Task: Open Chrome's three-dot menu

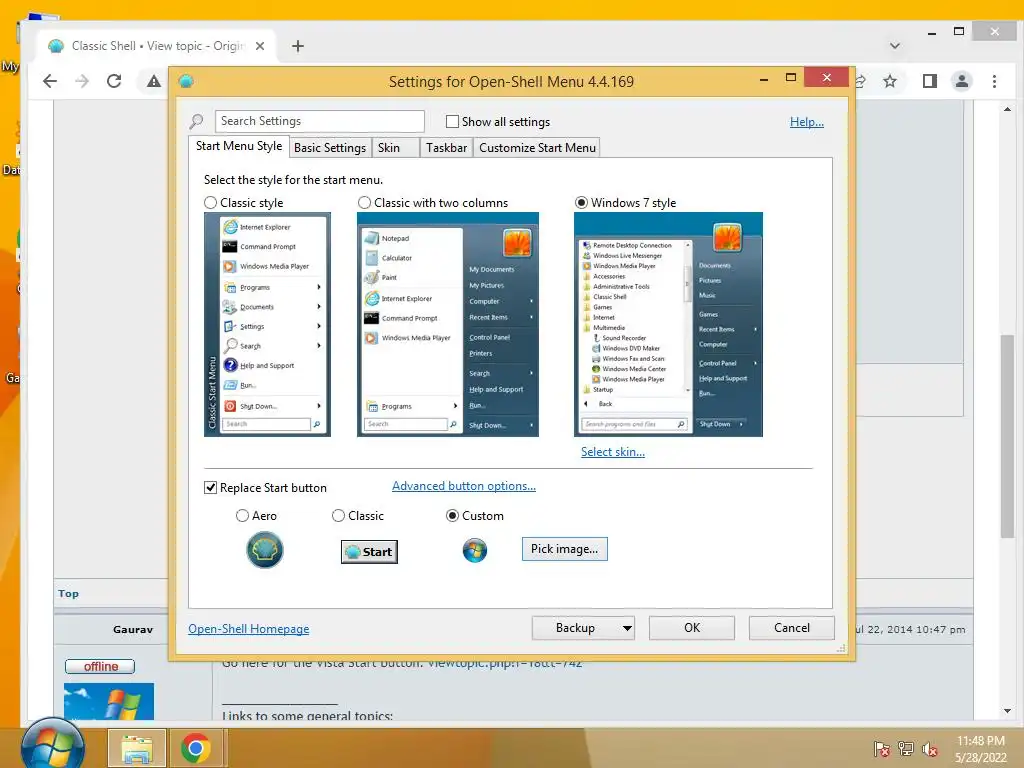Action: (x=994, y=81)
